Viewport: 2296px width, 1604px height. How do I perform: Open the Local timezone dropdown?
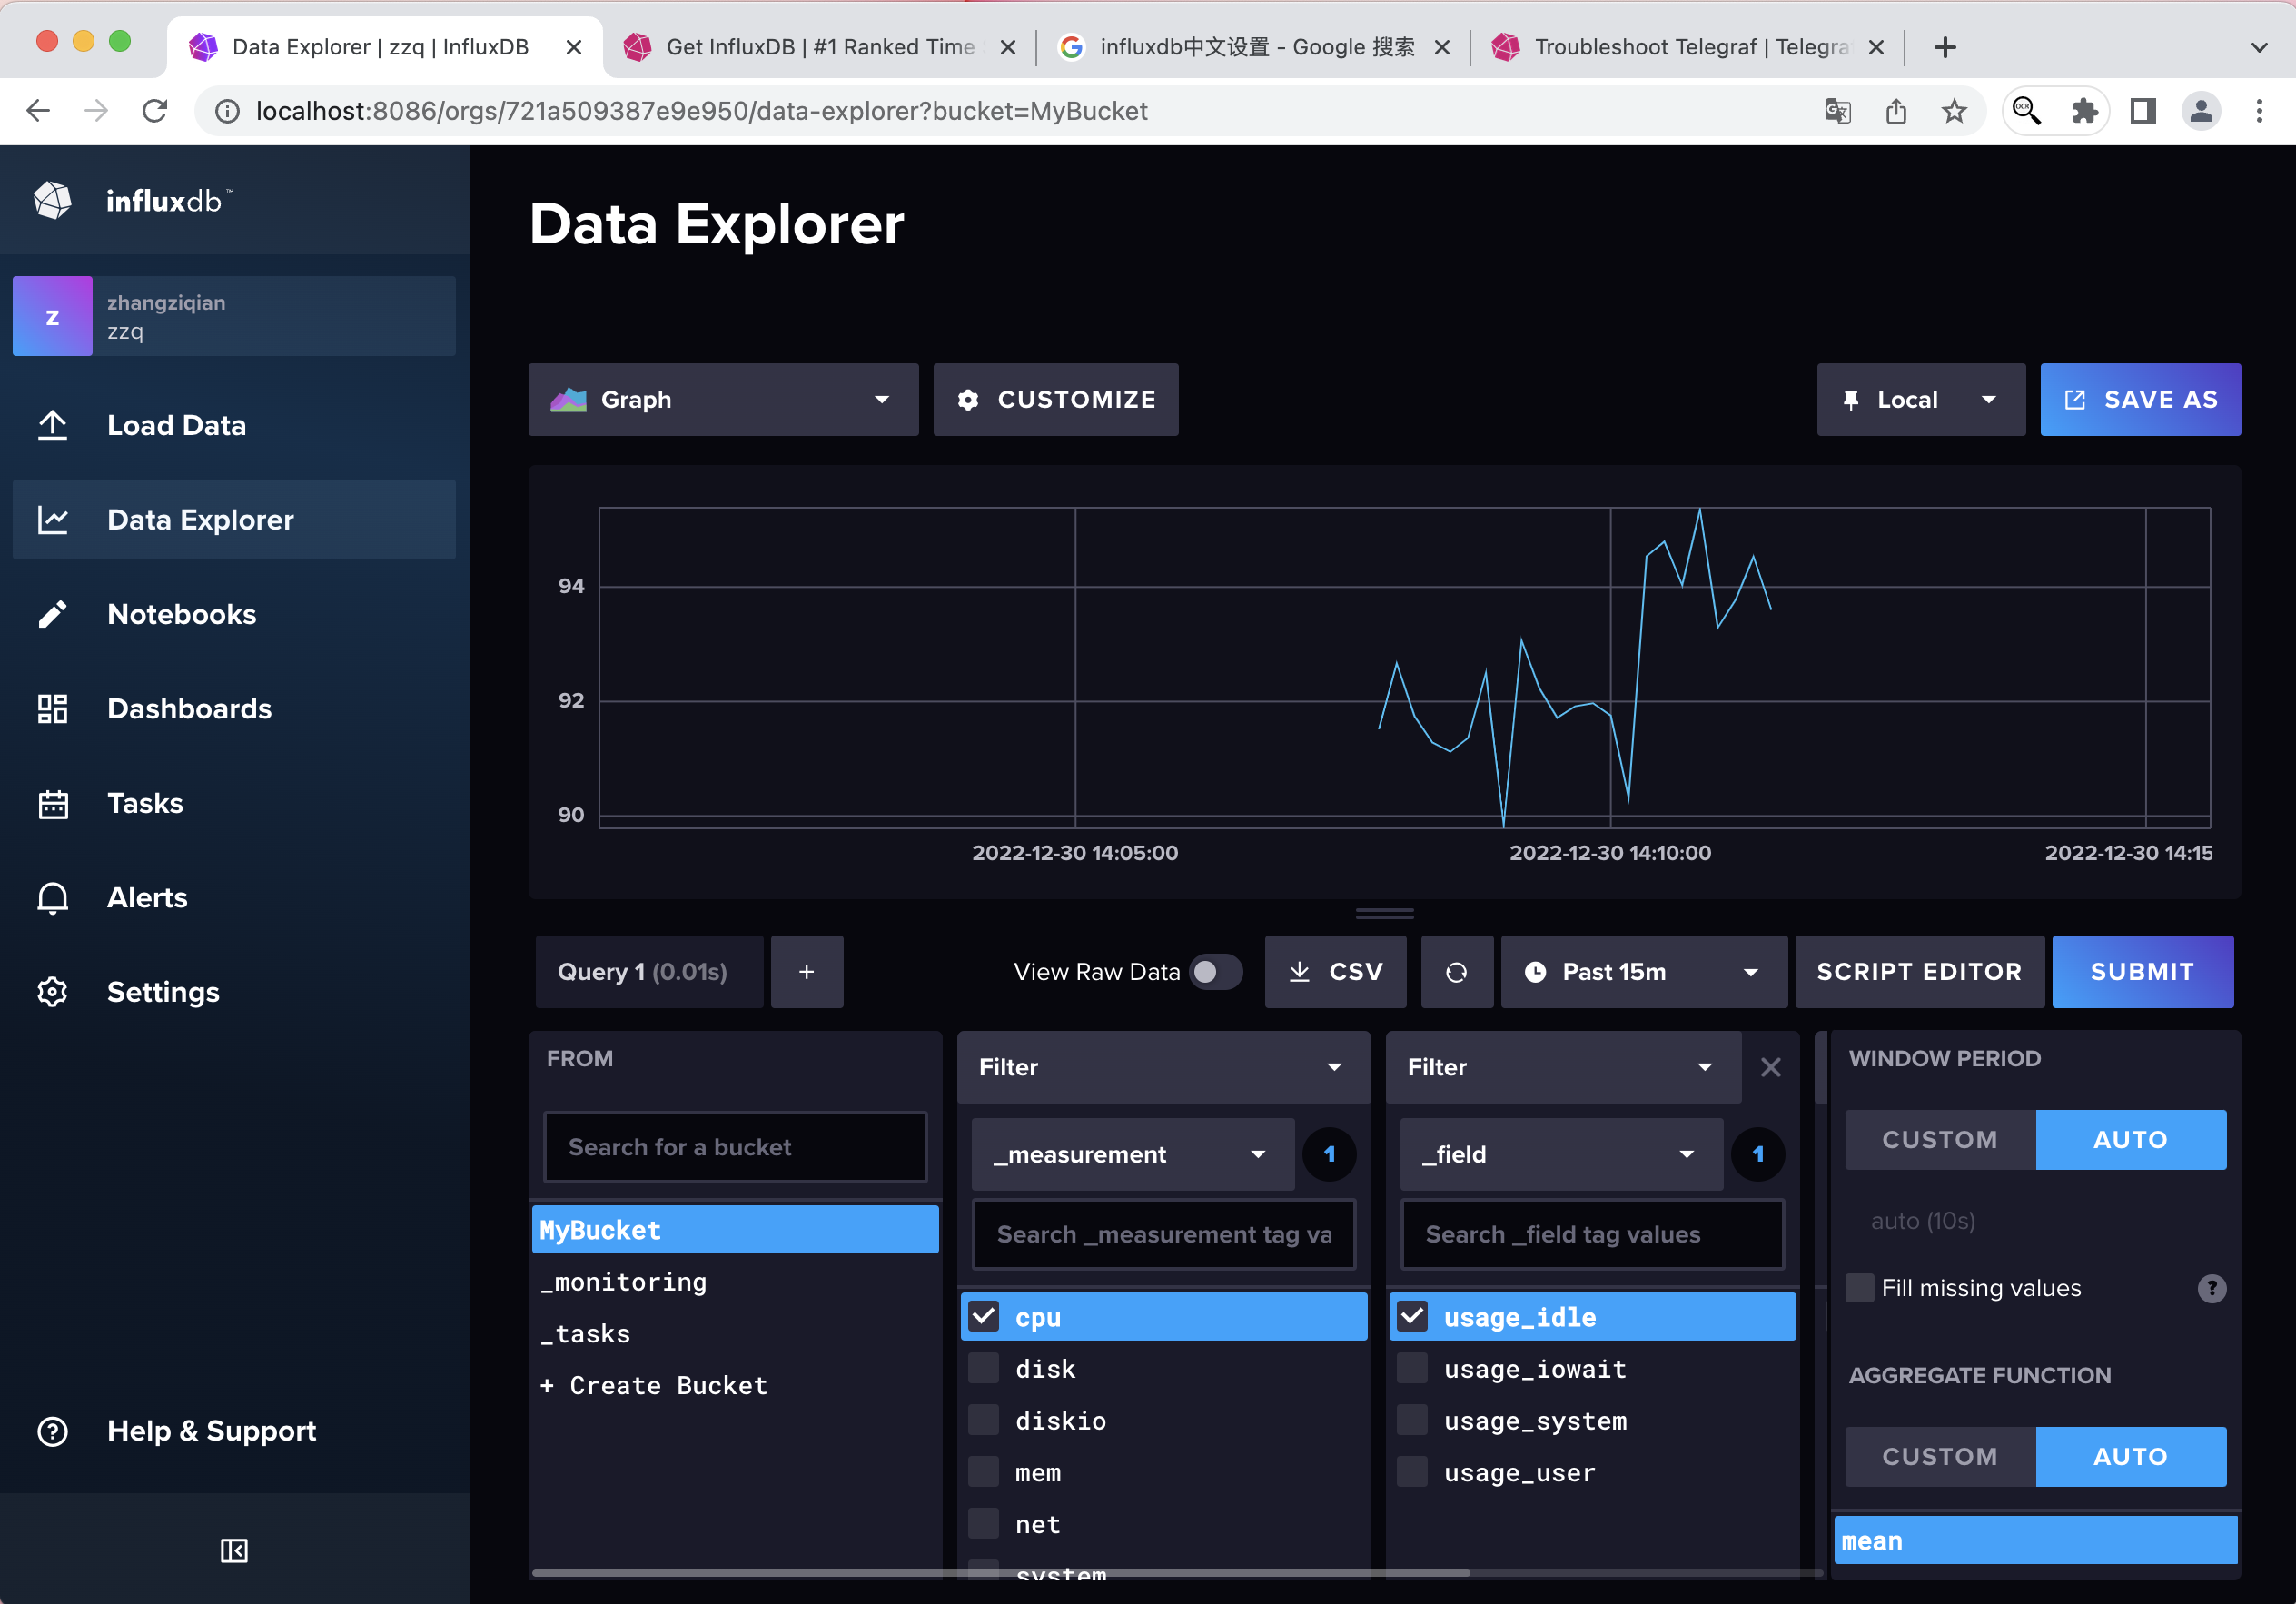[1920, 400]
